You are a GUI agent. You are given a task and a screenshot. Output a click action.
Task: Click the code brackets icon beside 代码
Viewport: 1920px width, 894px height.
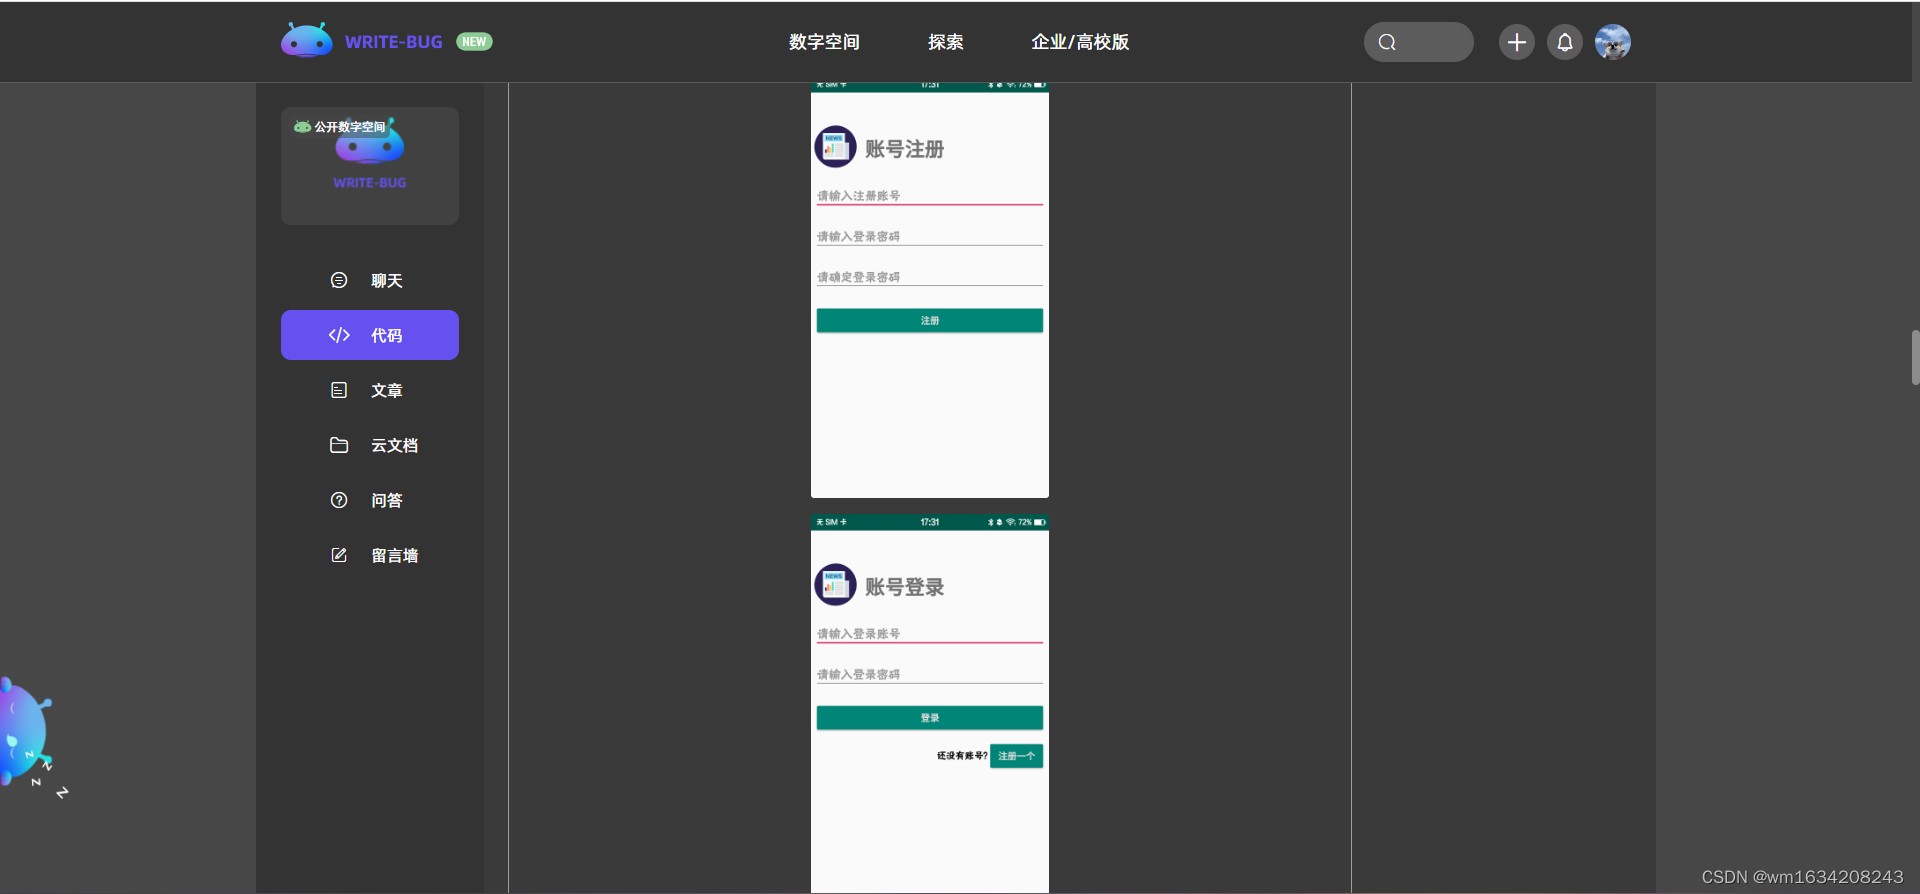(x=339, y=335)
